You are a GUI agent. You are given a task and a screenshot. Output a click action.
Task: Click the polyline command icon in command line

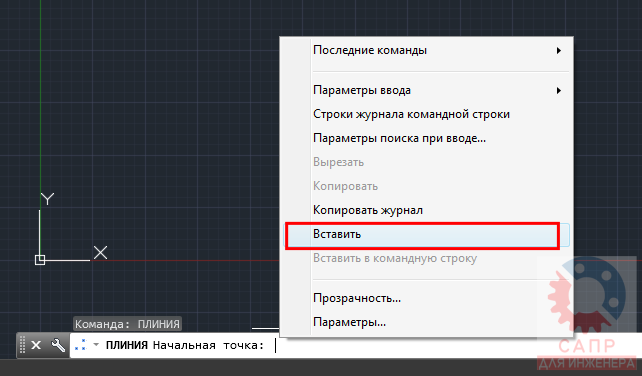coord(81,345)
